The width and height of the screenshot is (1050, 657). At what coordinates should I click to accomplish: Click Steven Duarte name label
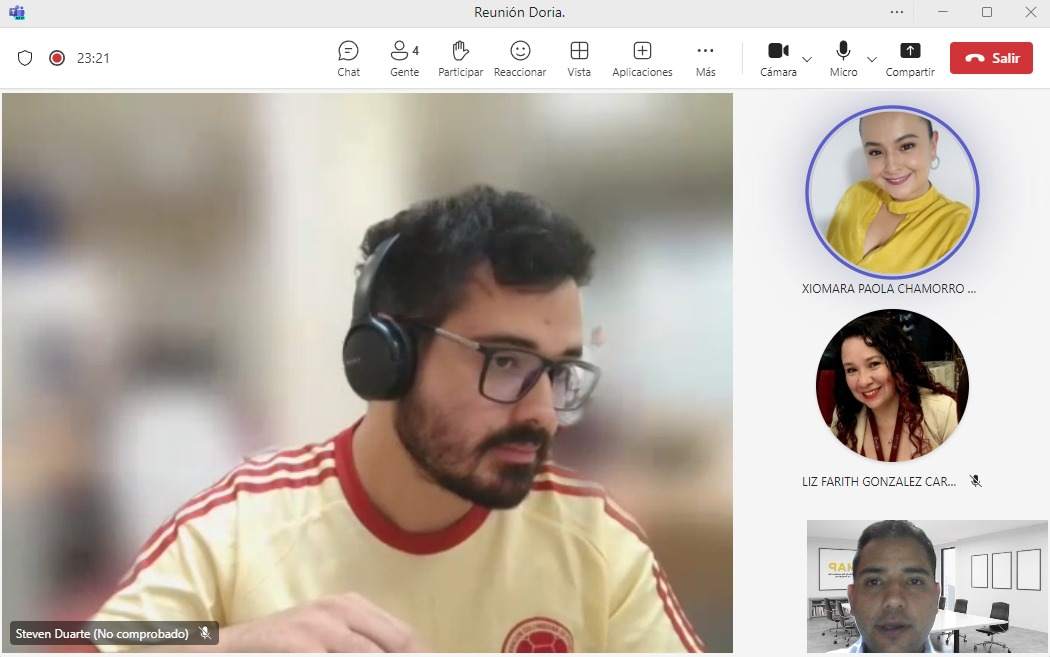(102, 634)
